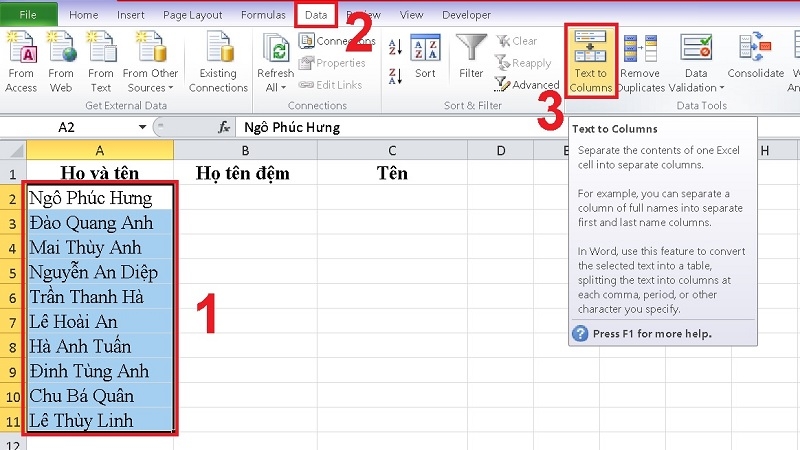Select column C header
Image resolution: width=800 pixels, height=450 pixels.
(x=392, y=151)
